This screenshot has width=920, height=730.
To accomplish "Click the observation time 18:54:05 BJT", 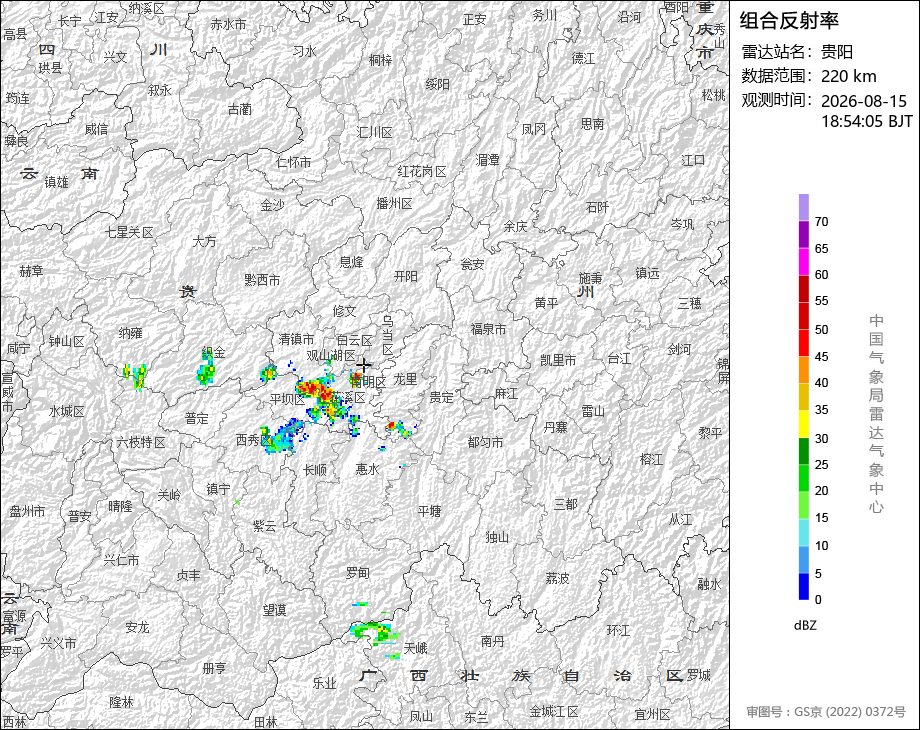I will tap(867, 121).
